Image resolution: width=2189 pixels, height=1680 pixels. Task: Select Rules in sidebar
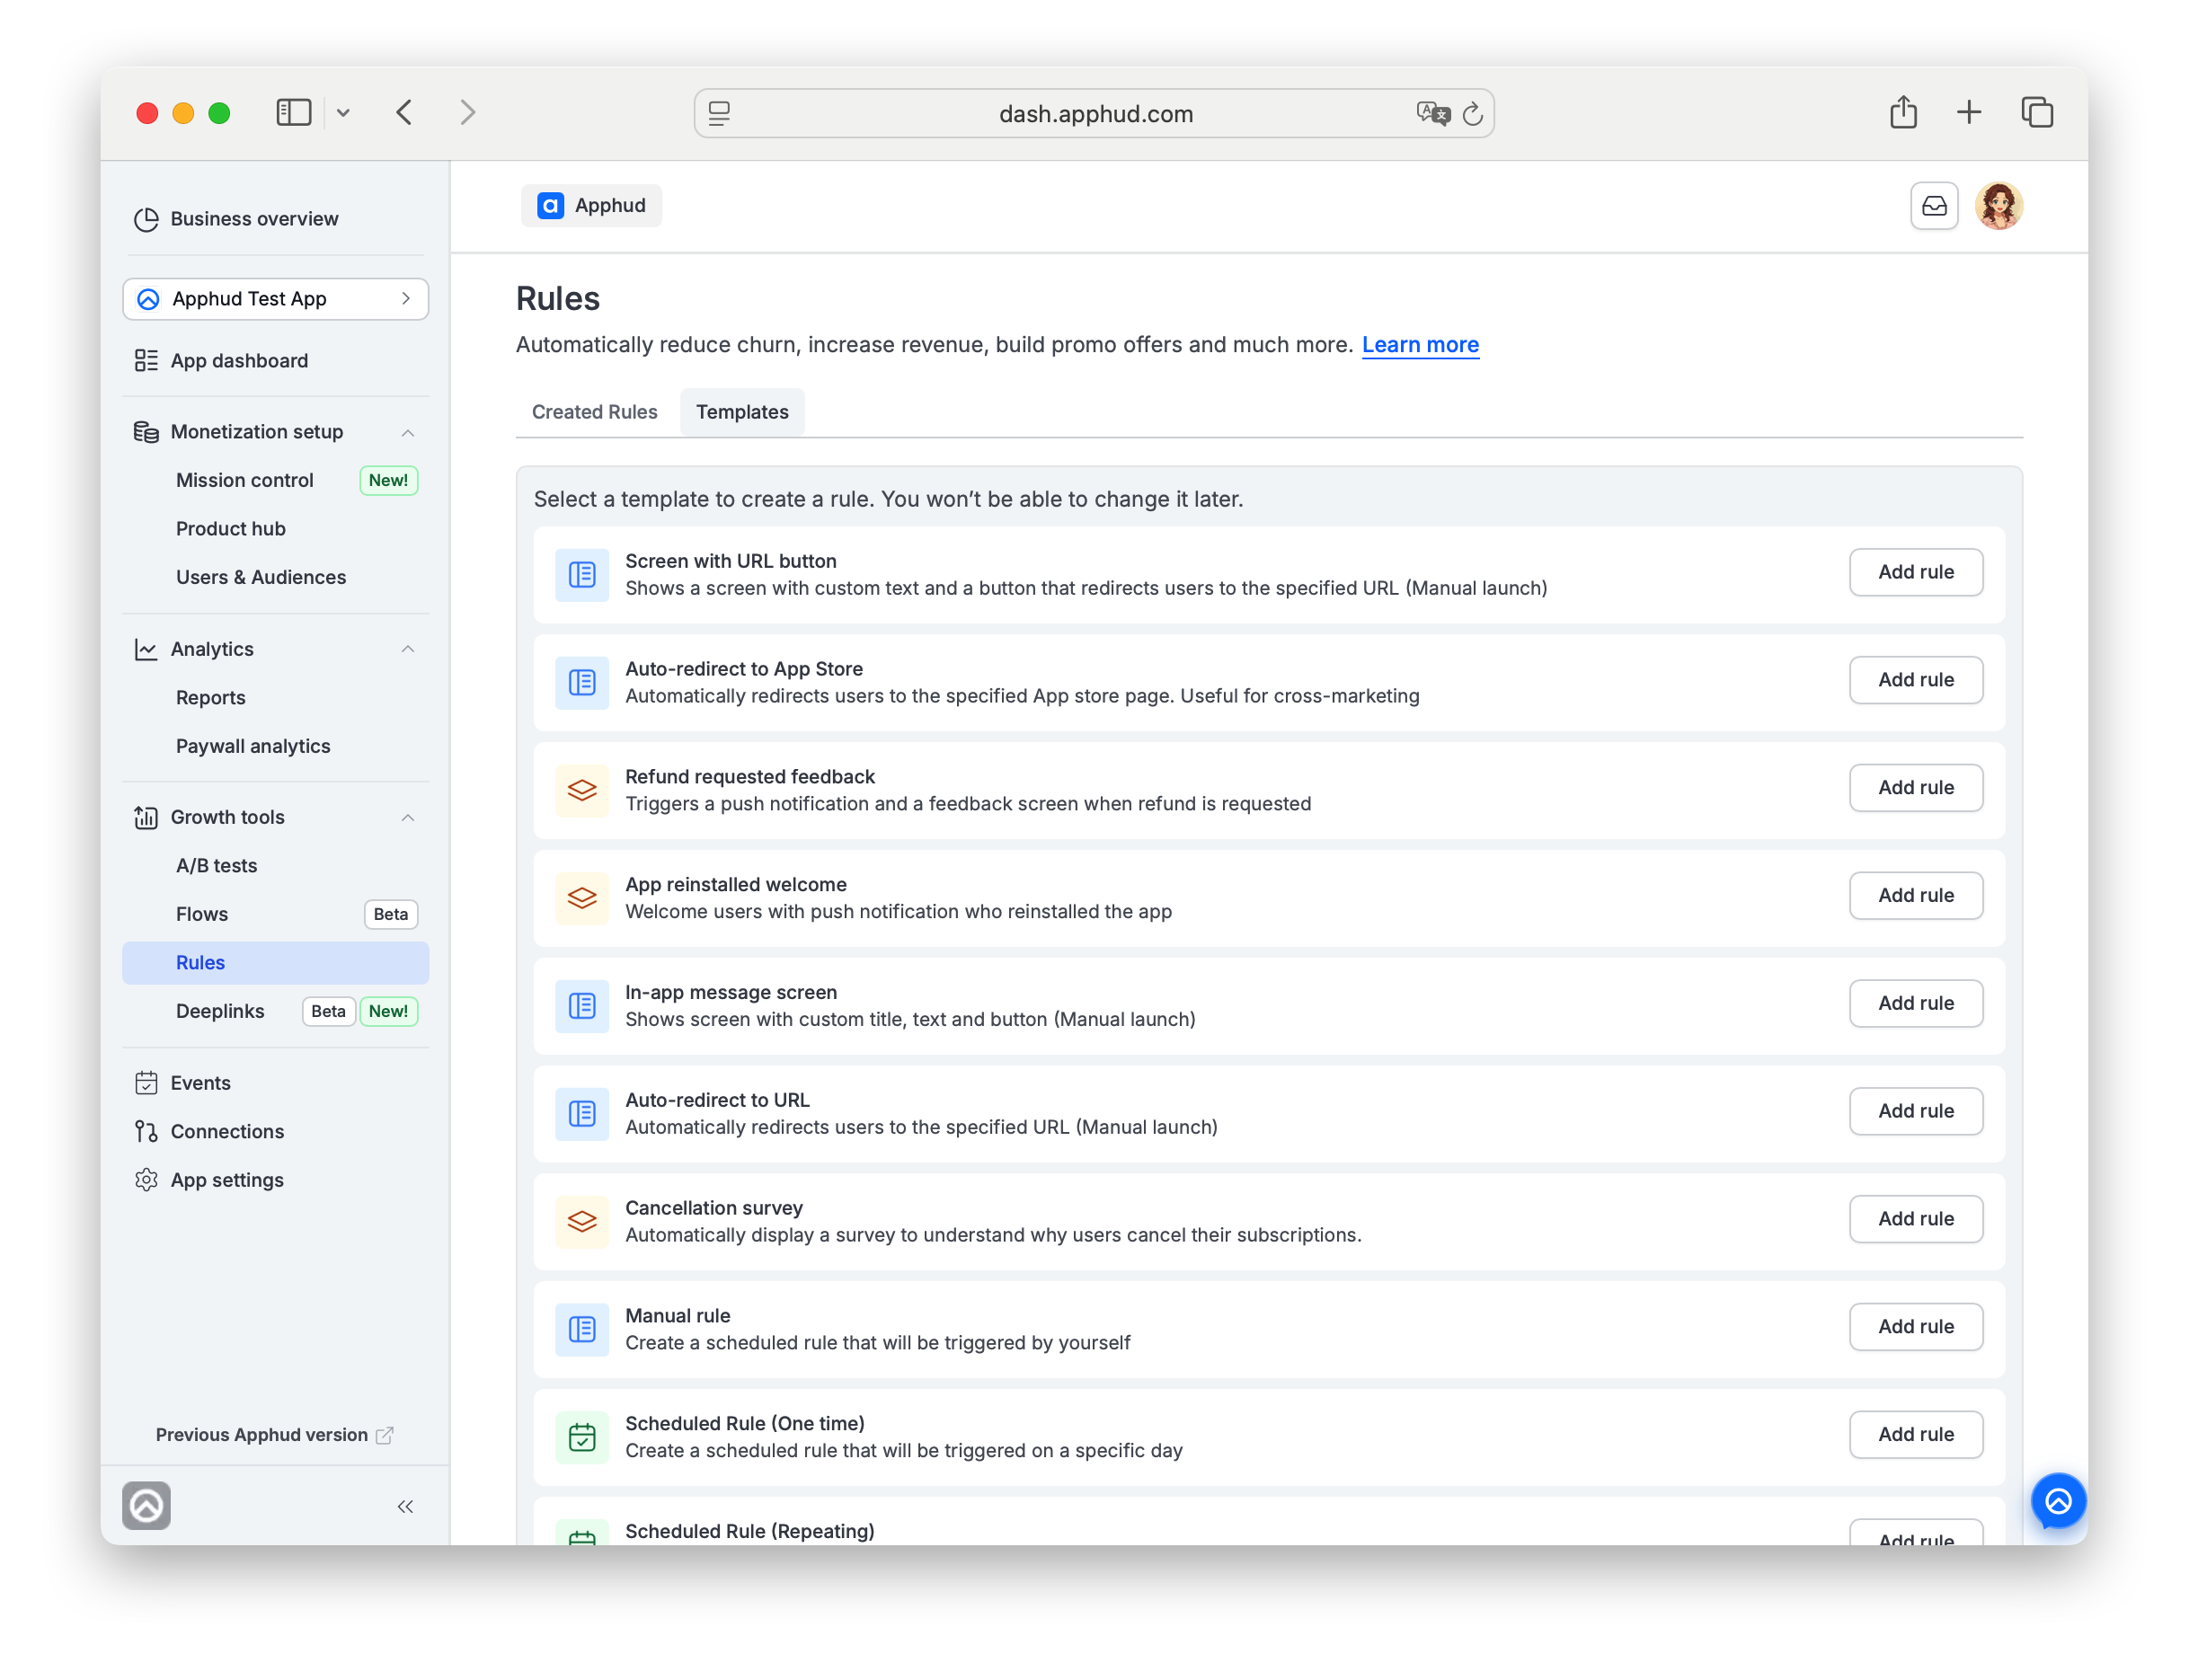tap(276, 963)
